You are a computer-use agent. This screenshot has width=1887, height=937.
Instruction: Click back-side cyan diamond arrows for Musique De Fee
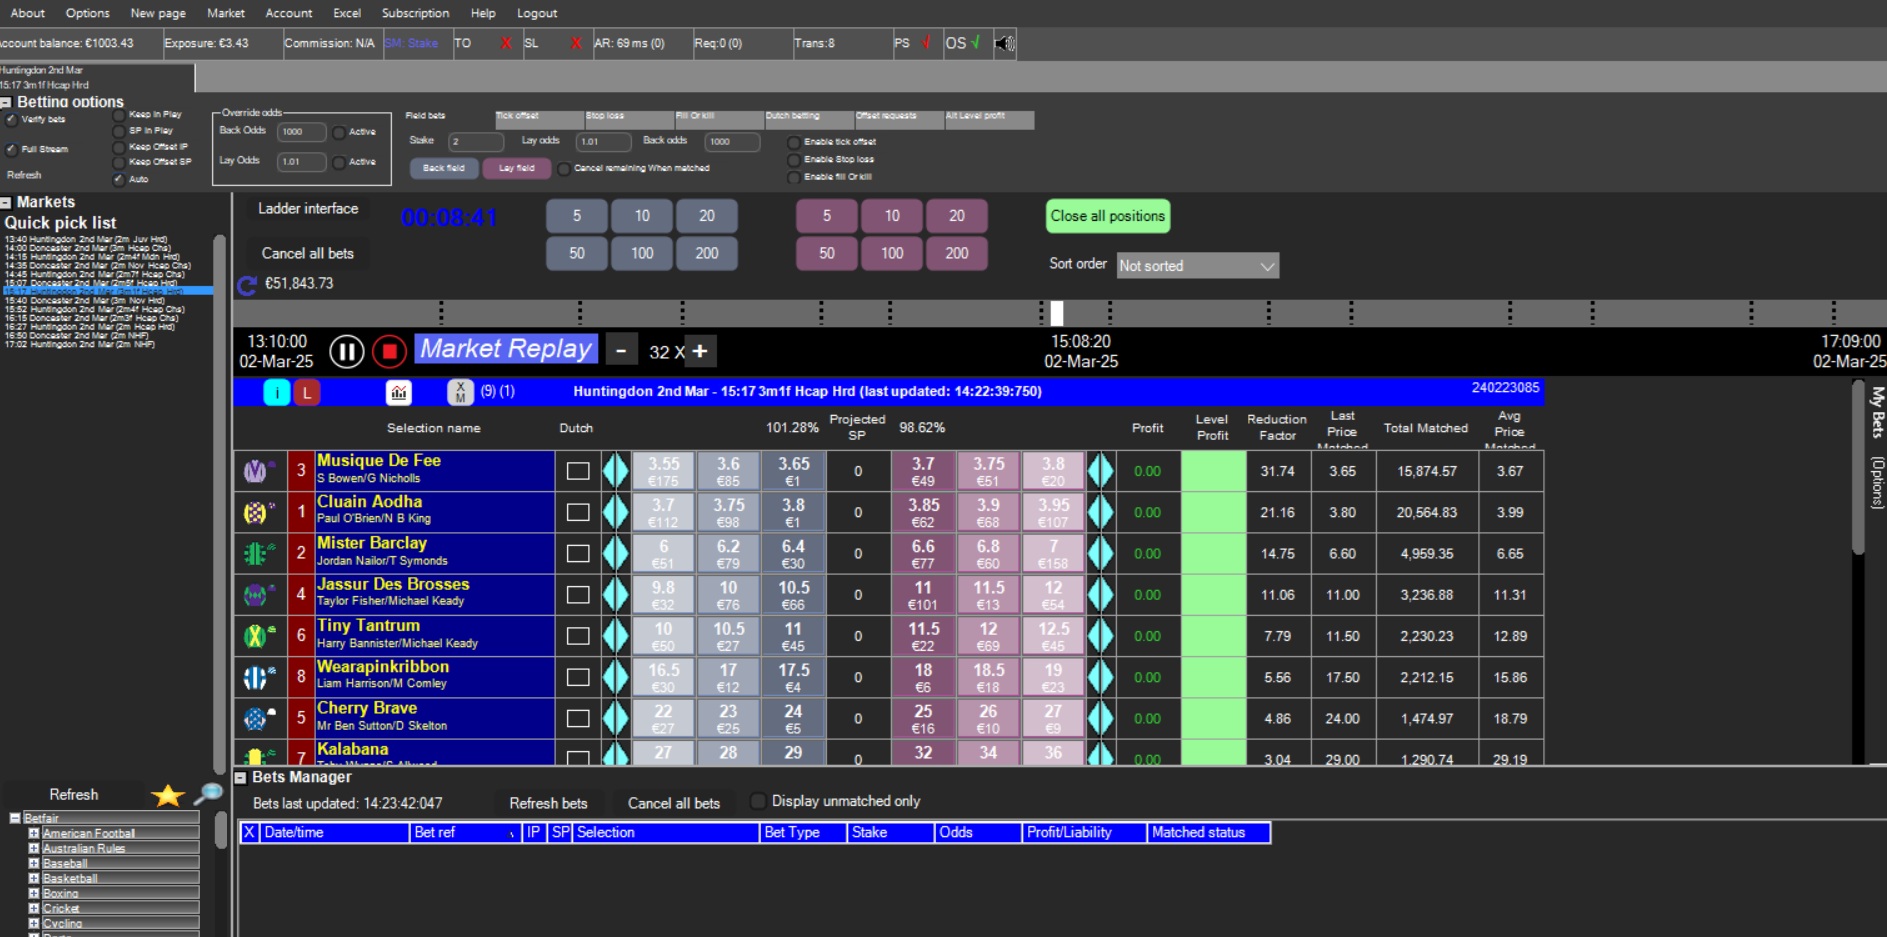tap(615, 471)
